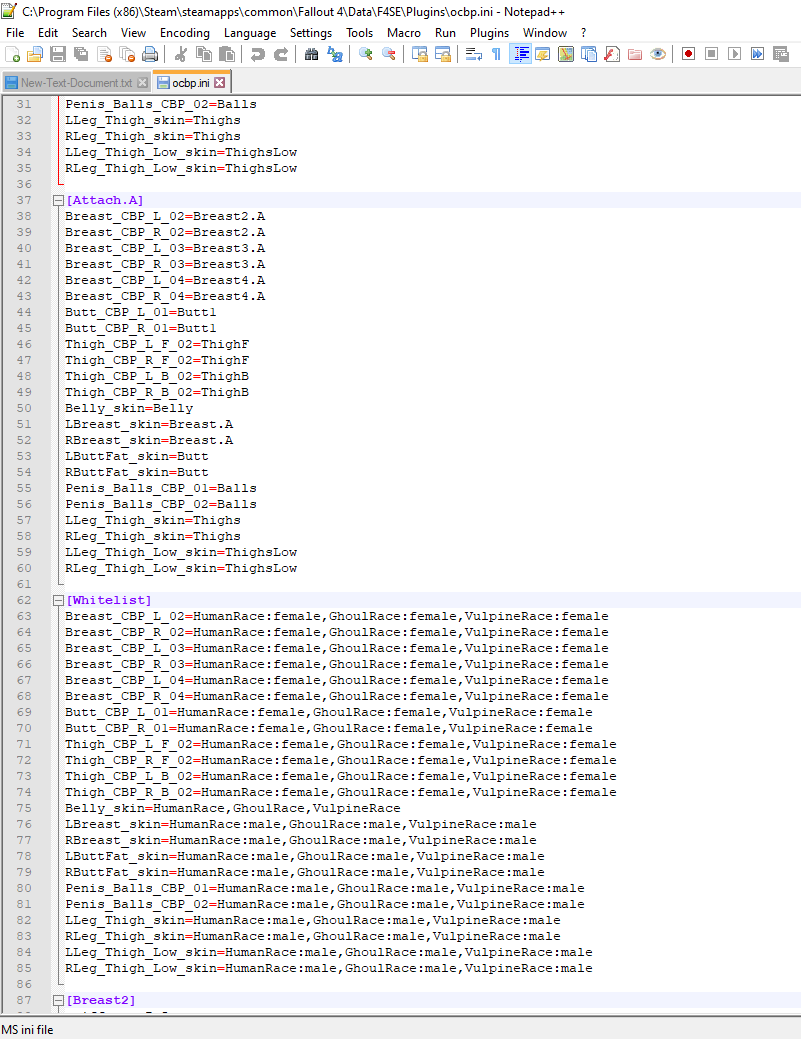Image resolution: width=801 pixels, height=1039 pixels.
Task: Click 'MS ini file' in status bar
Action: (x=28, y=1030)
